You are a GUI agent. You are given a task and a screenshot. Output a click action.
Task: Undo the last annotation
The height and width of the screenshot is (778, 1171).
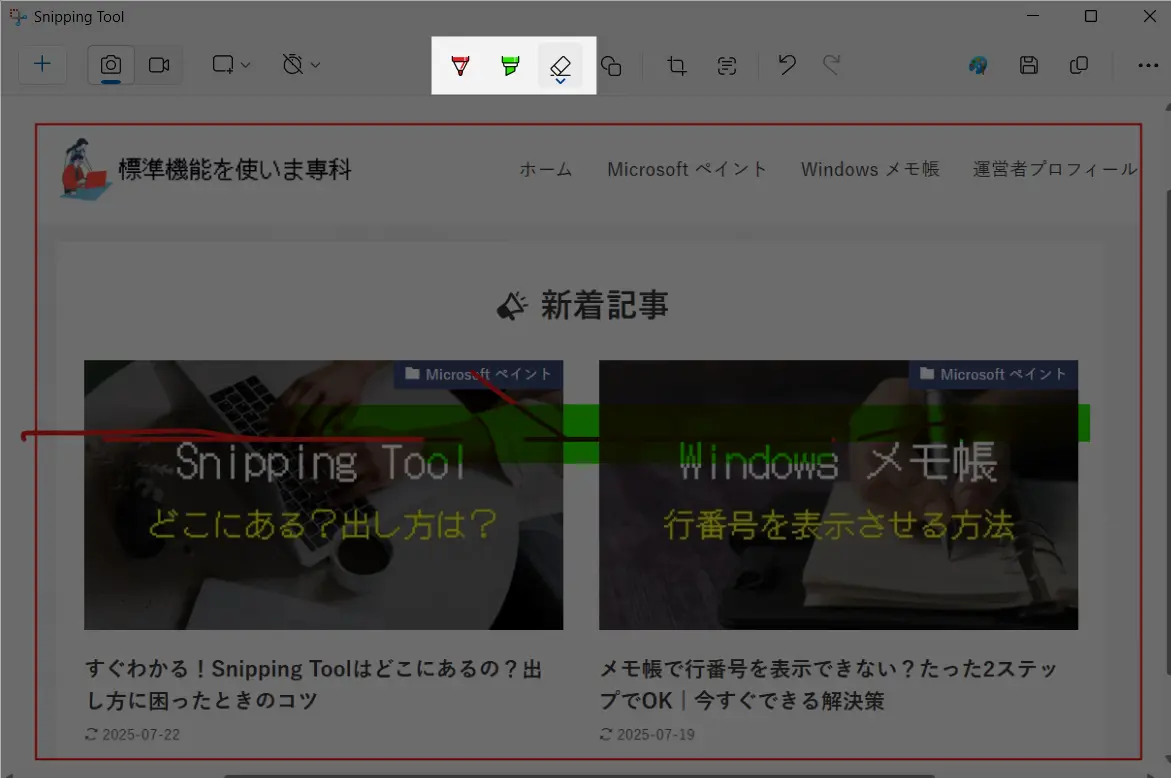coord(786,65)
